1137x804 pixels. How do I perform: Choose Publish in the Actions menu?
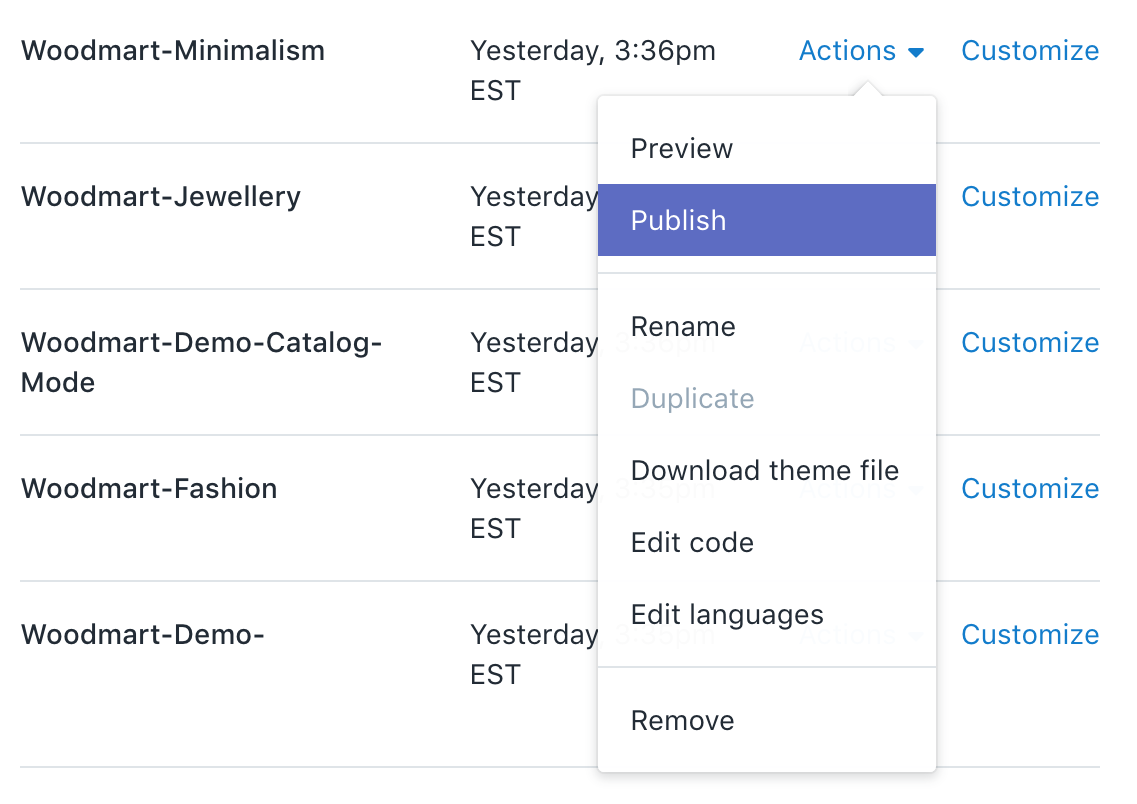click(679, 221)
